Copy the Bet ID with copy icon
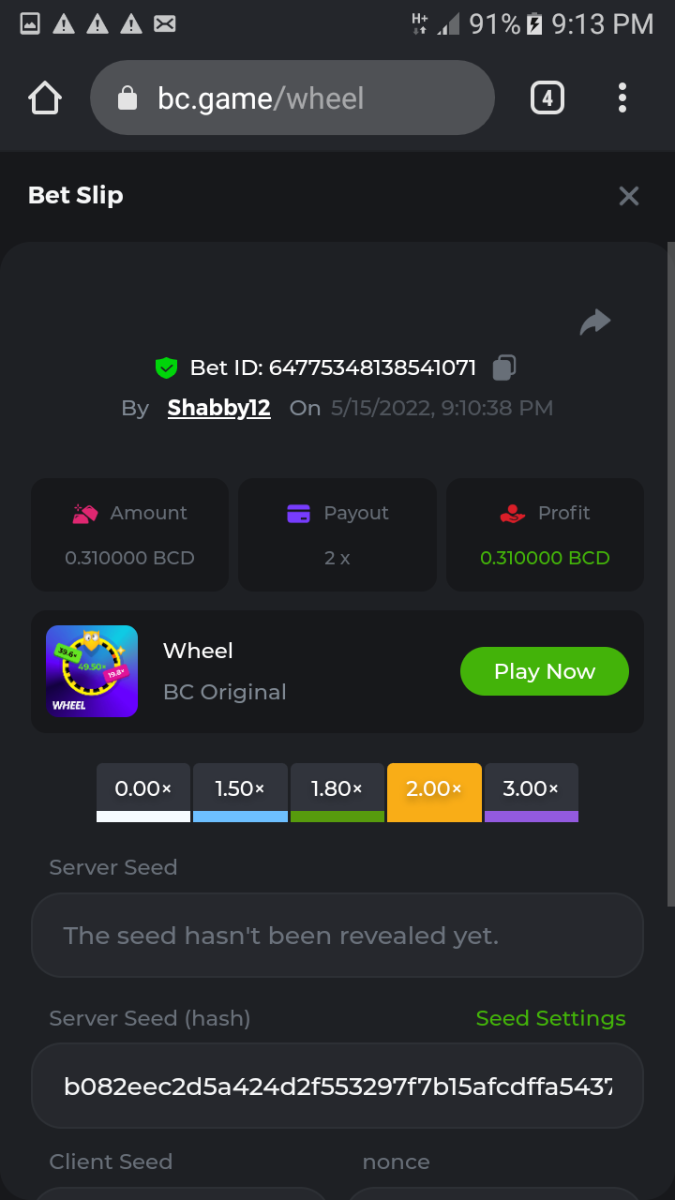The width and height of the screenshot is (675, 1200). point(504,368)
